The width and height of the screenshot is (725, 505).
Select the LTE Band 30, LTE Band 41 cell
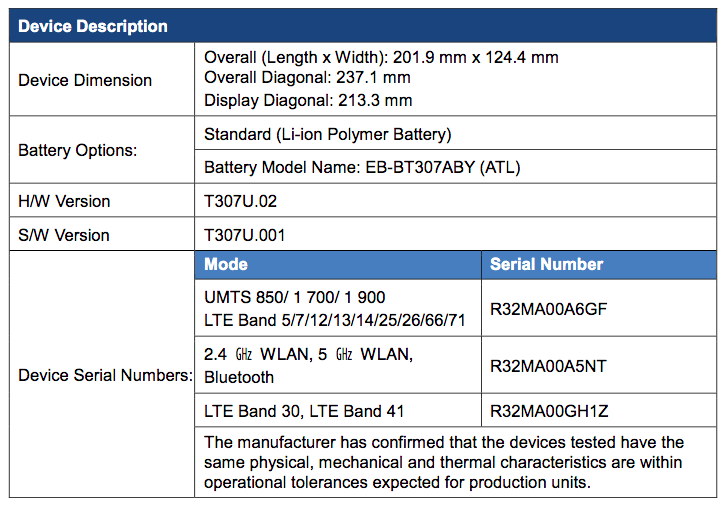click(304, 411)
